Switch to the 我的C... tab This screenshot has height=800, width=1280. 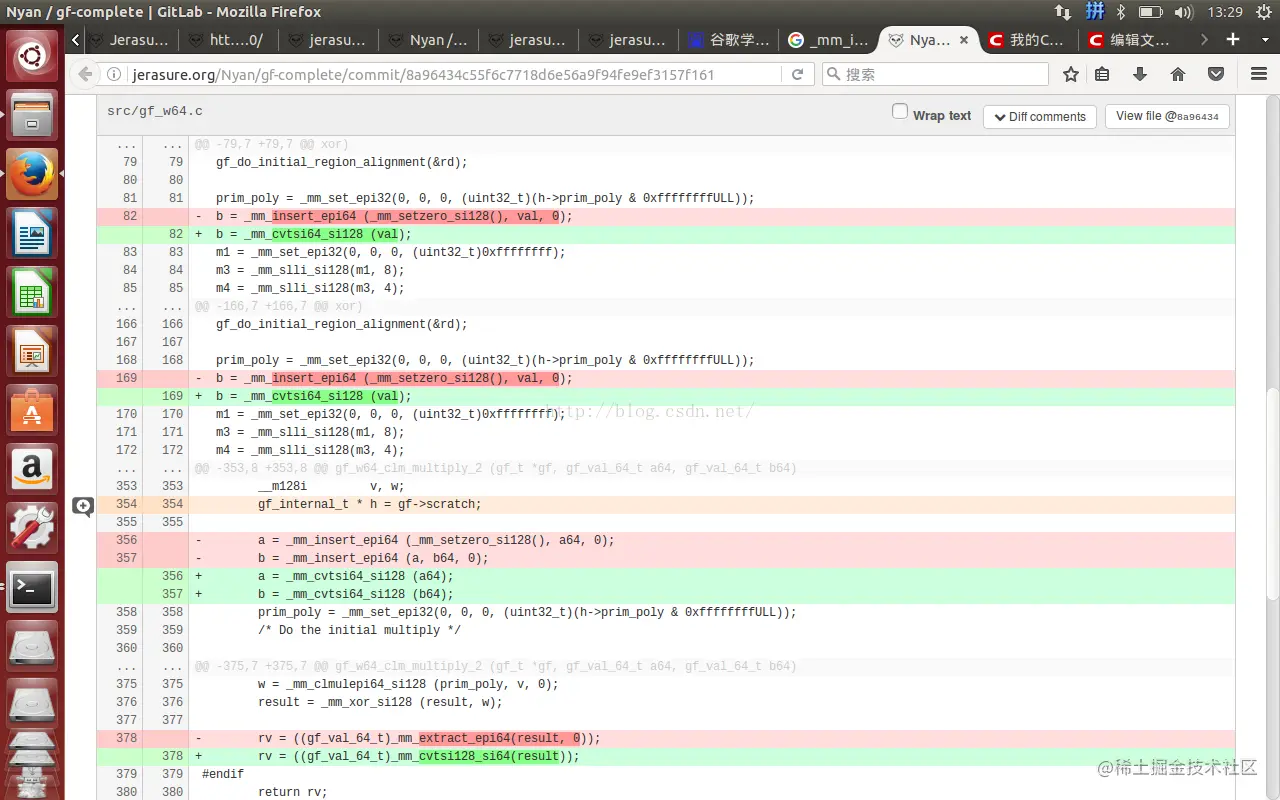tap(1029, 40)
